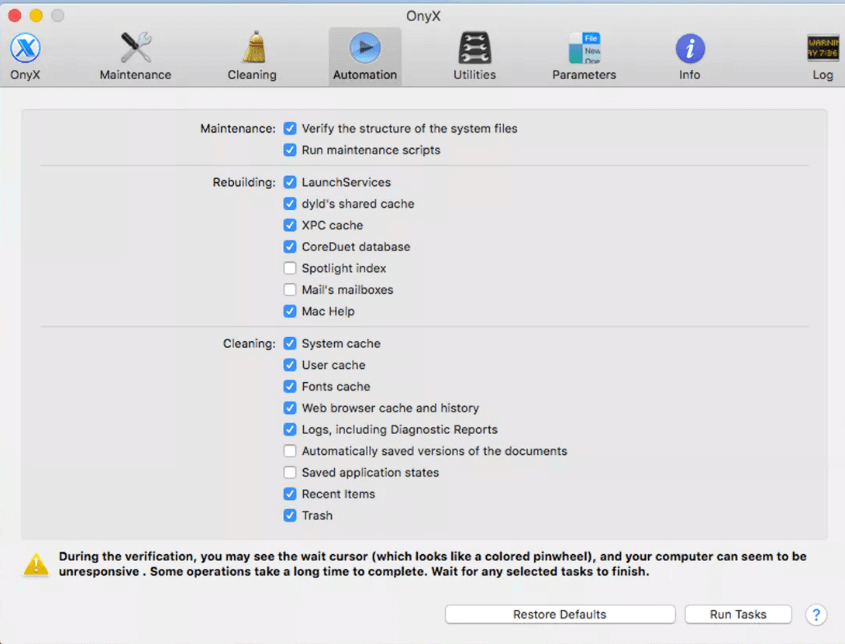Toggle dyld's shared cache checkbox
The image size is (845, 644).
click(290, 204)
